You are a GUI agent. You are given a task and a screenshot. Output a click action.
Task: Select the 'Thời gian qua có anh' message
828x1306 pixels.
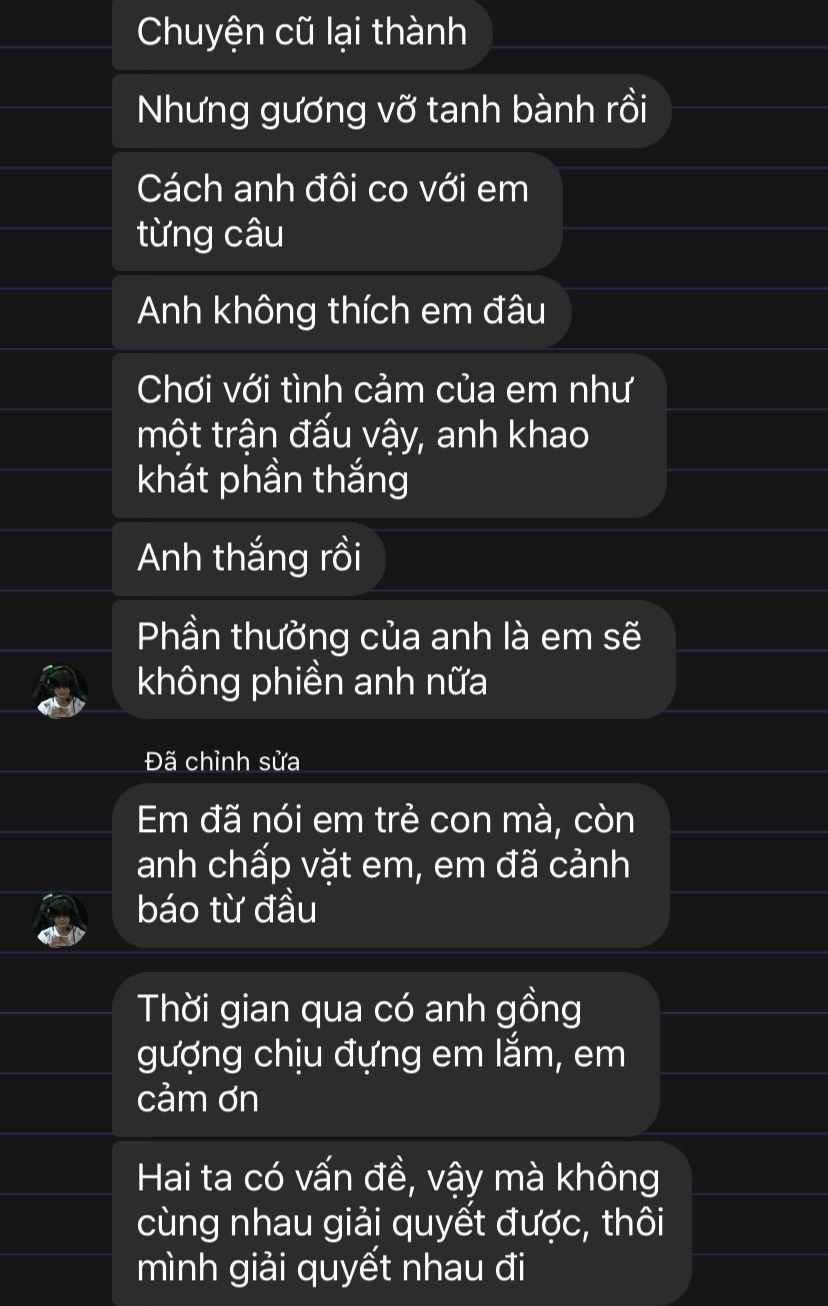click(x=386, y=1054)
